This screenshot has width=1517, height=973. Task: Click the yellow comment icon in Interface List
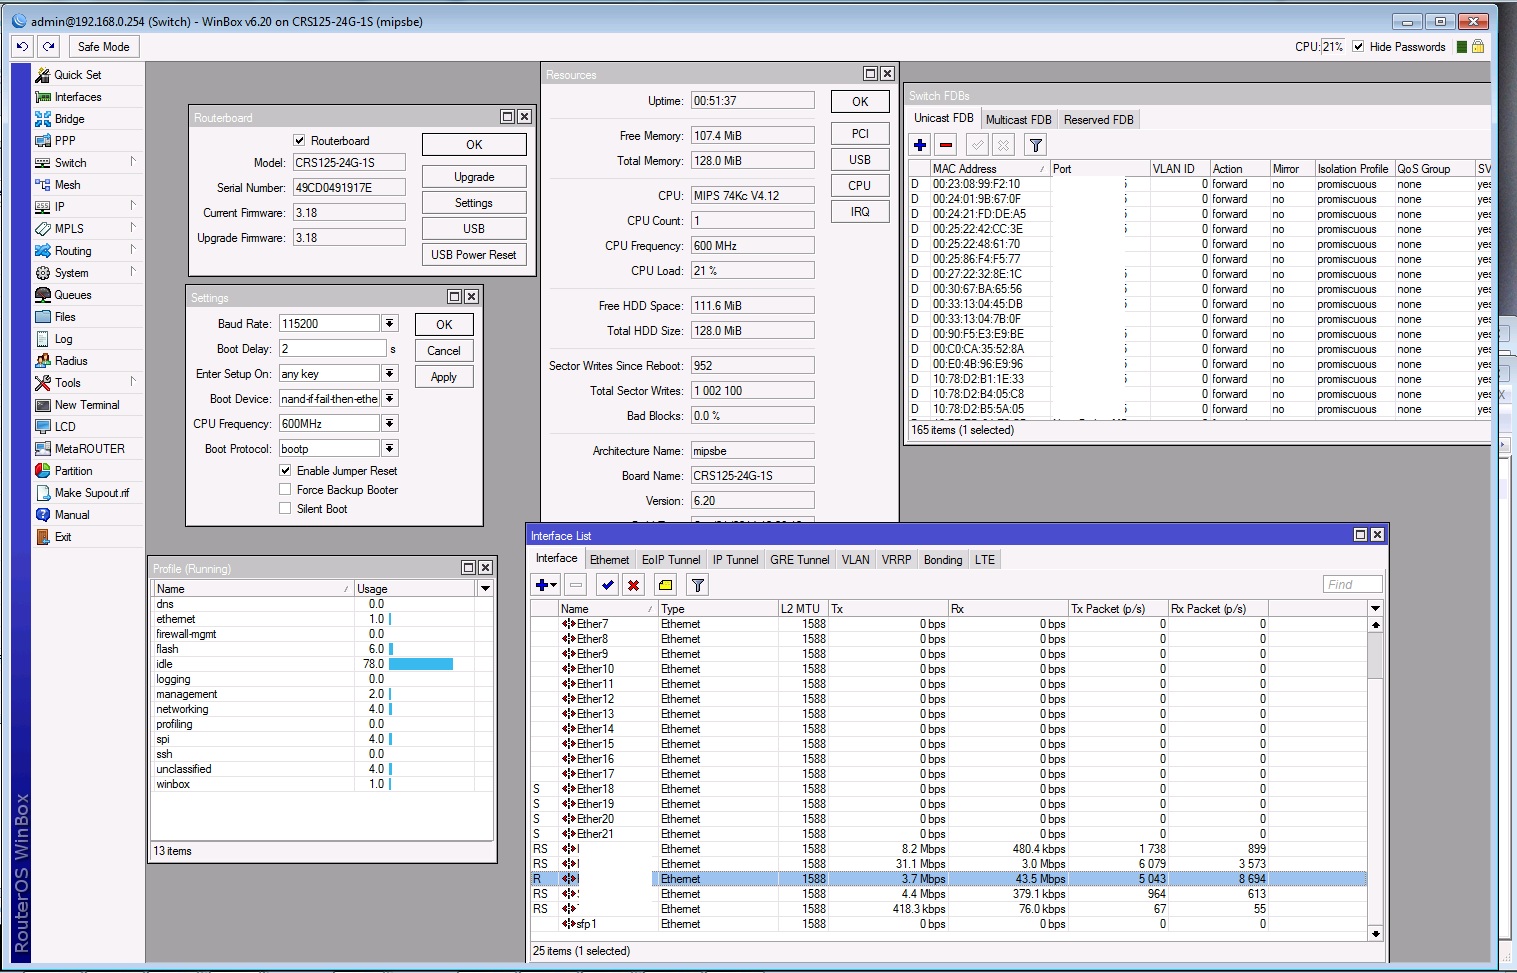coord(666,585)
